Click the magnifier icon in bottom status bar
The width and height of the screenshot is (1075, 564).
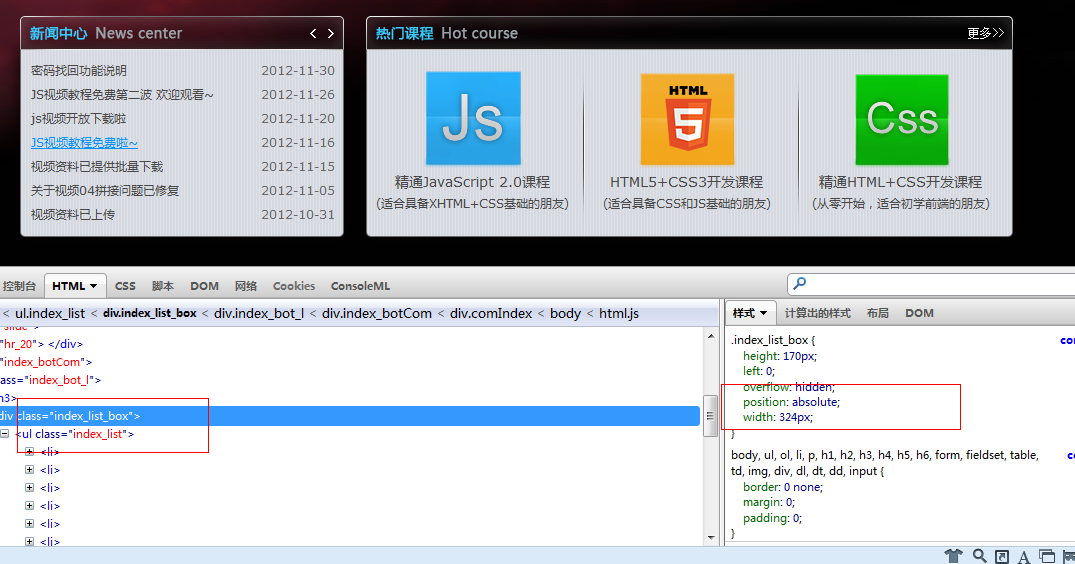979,556
